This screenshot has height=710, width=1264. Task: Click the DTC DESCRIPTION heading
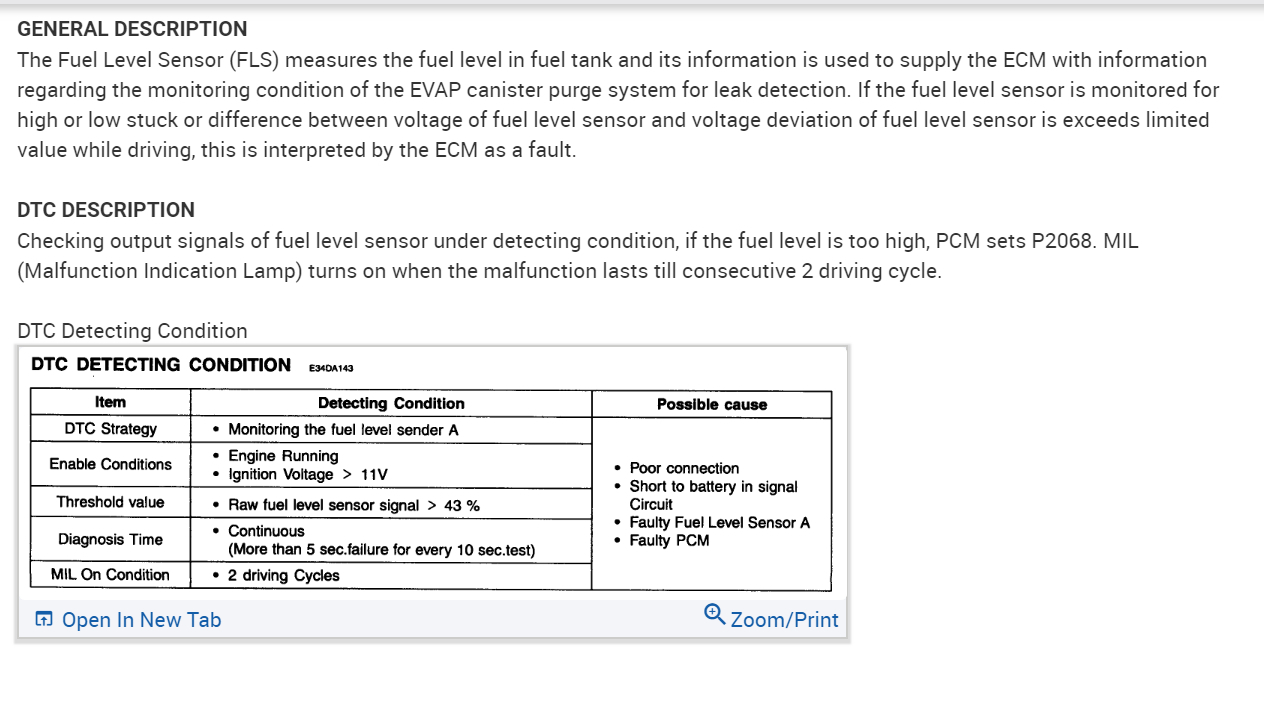106,210
